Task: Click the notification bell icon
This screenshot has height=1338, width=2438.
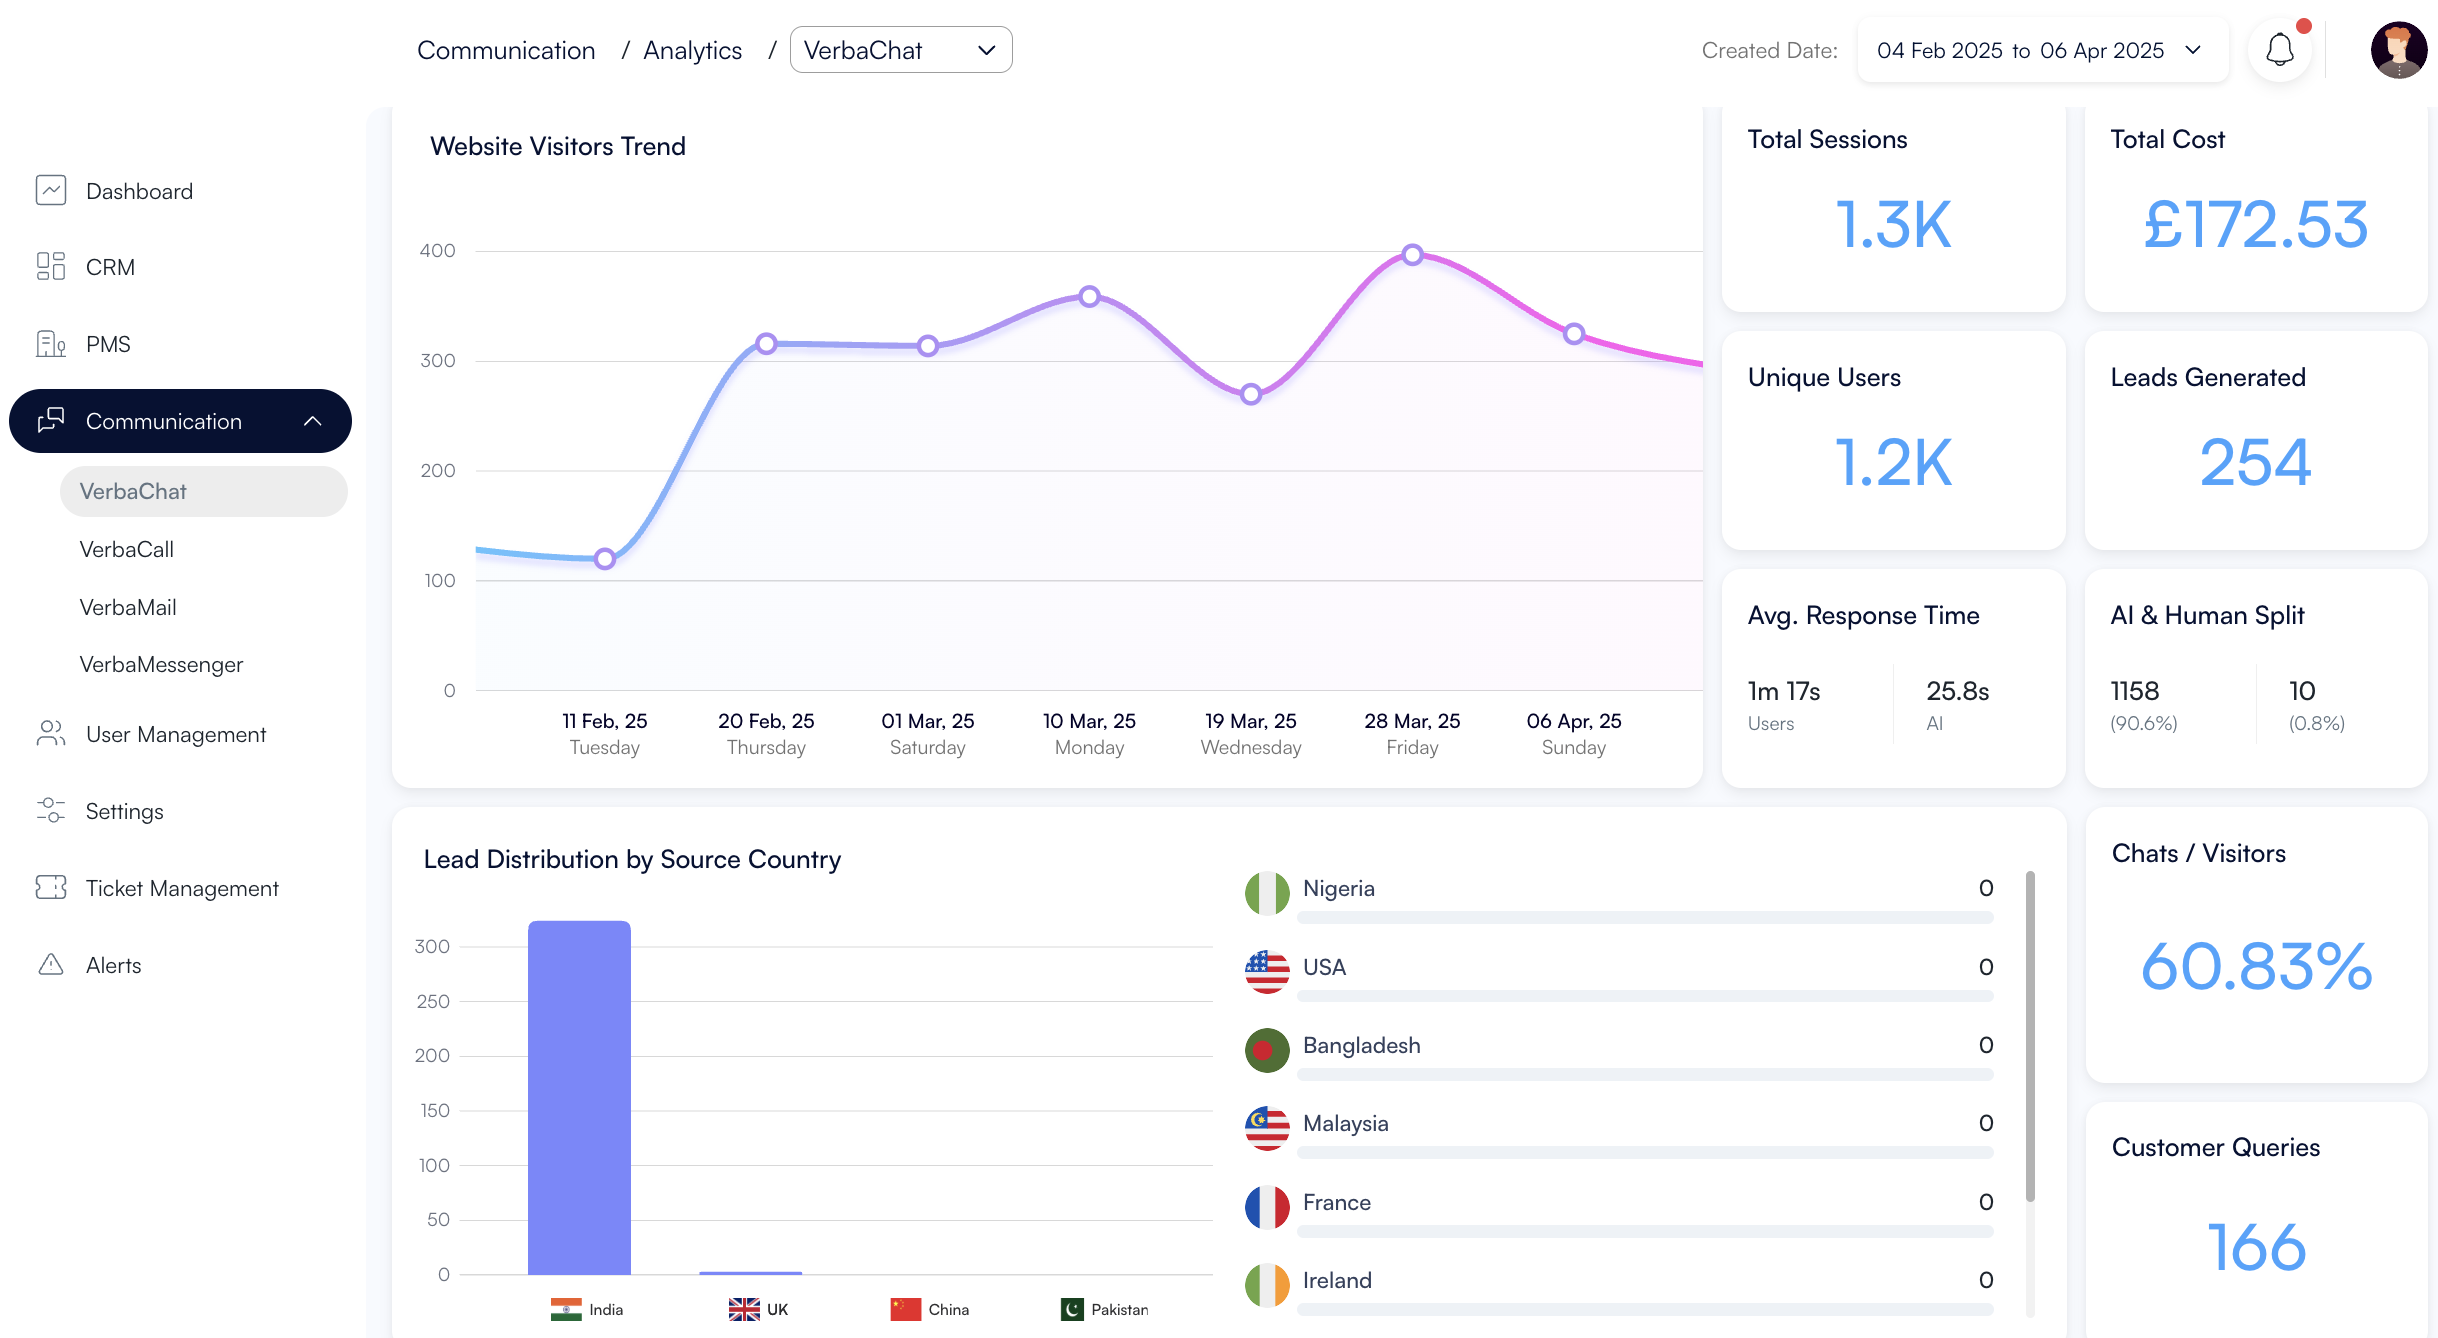Action: click(2279, 50)
